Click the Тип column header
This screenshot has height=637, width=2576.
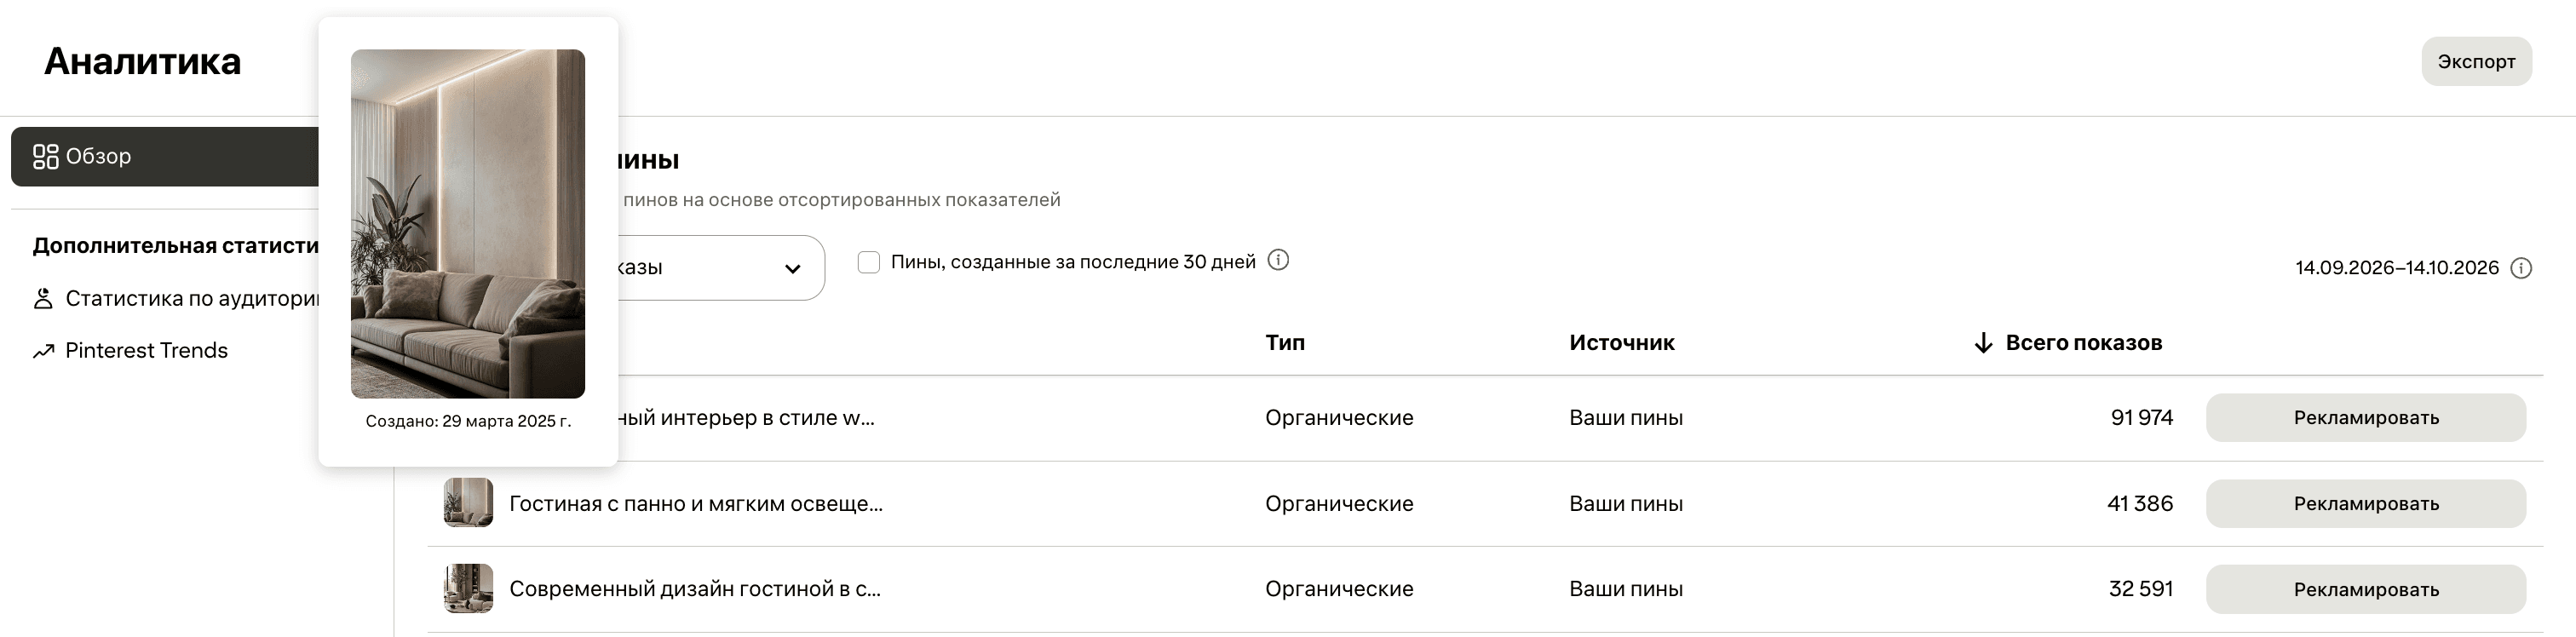pyautogui.click(x=1285, y=343)
